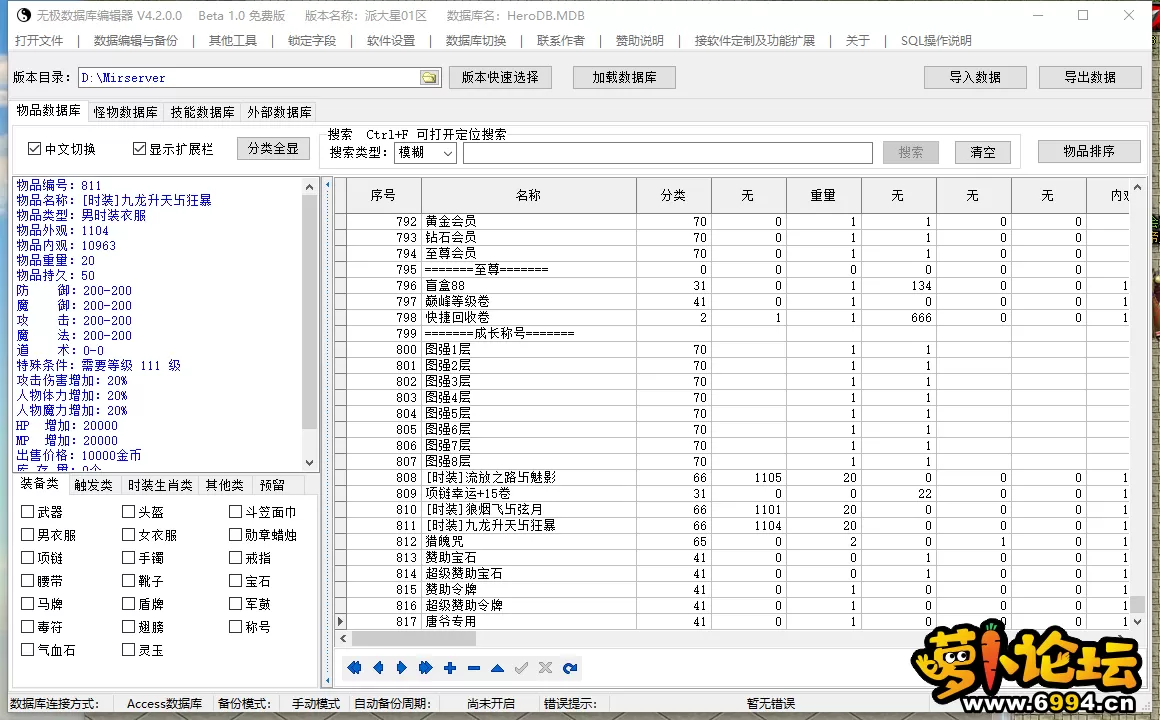1160x720 pixels.
Task: Click the table's scroll left arrow
Action: tap(343, 638)
